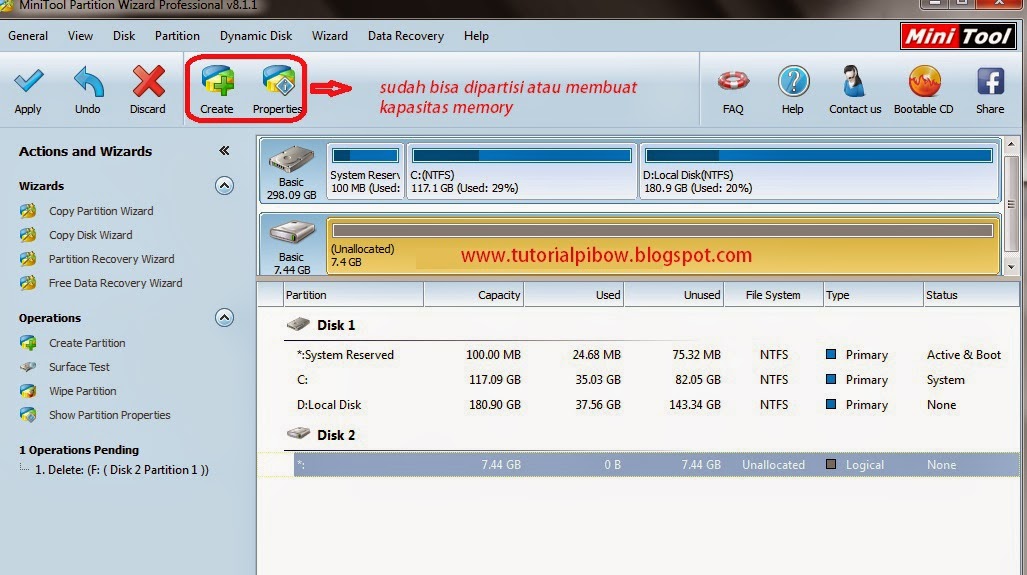The height and width of the screenshot is (575, 1027).
Task: Click the Surface Test link
Action: pos(79,367)
